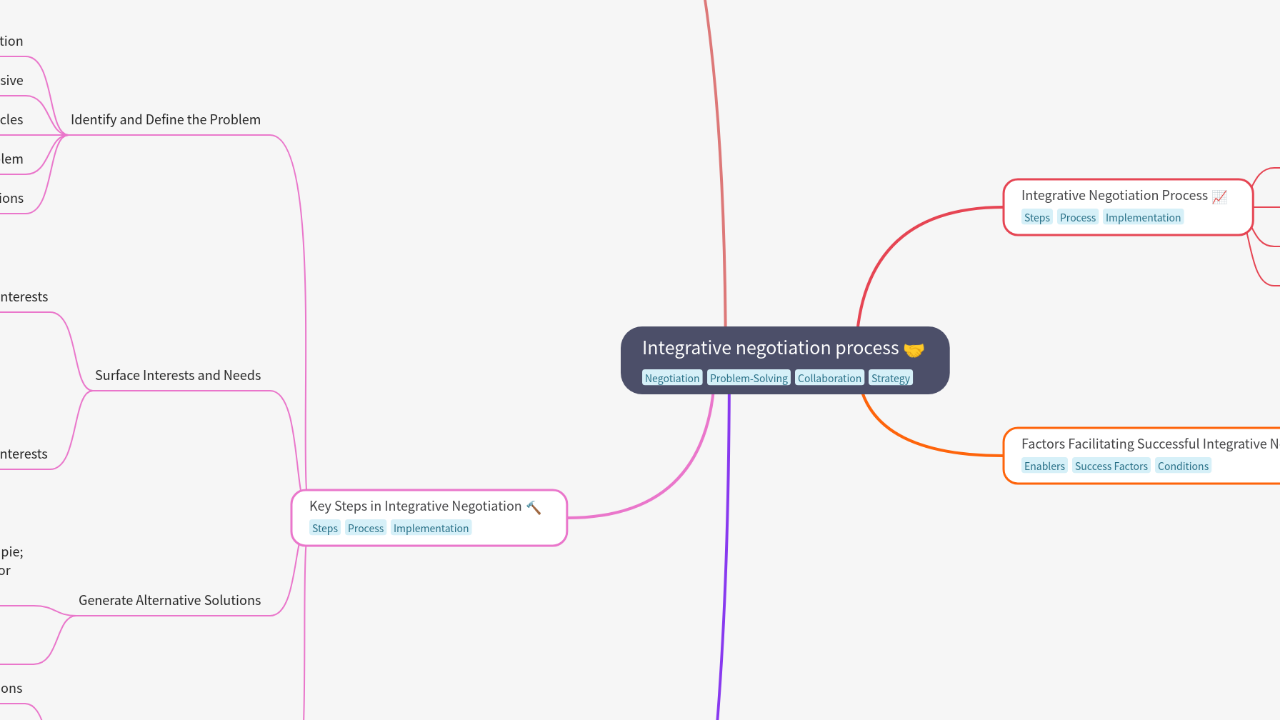Select Generate Alternative Solutions branch
Viewport: 1280px width, 720px height.
[170, 600]
